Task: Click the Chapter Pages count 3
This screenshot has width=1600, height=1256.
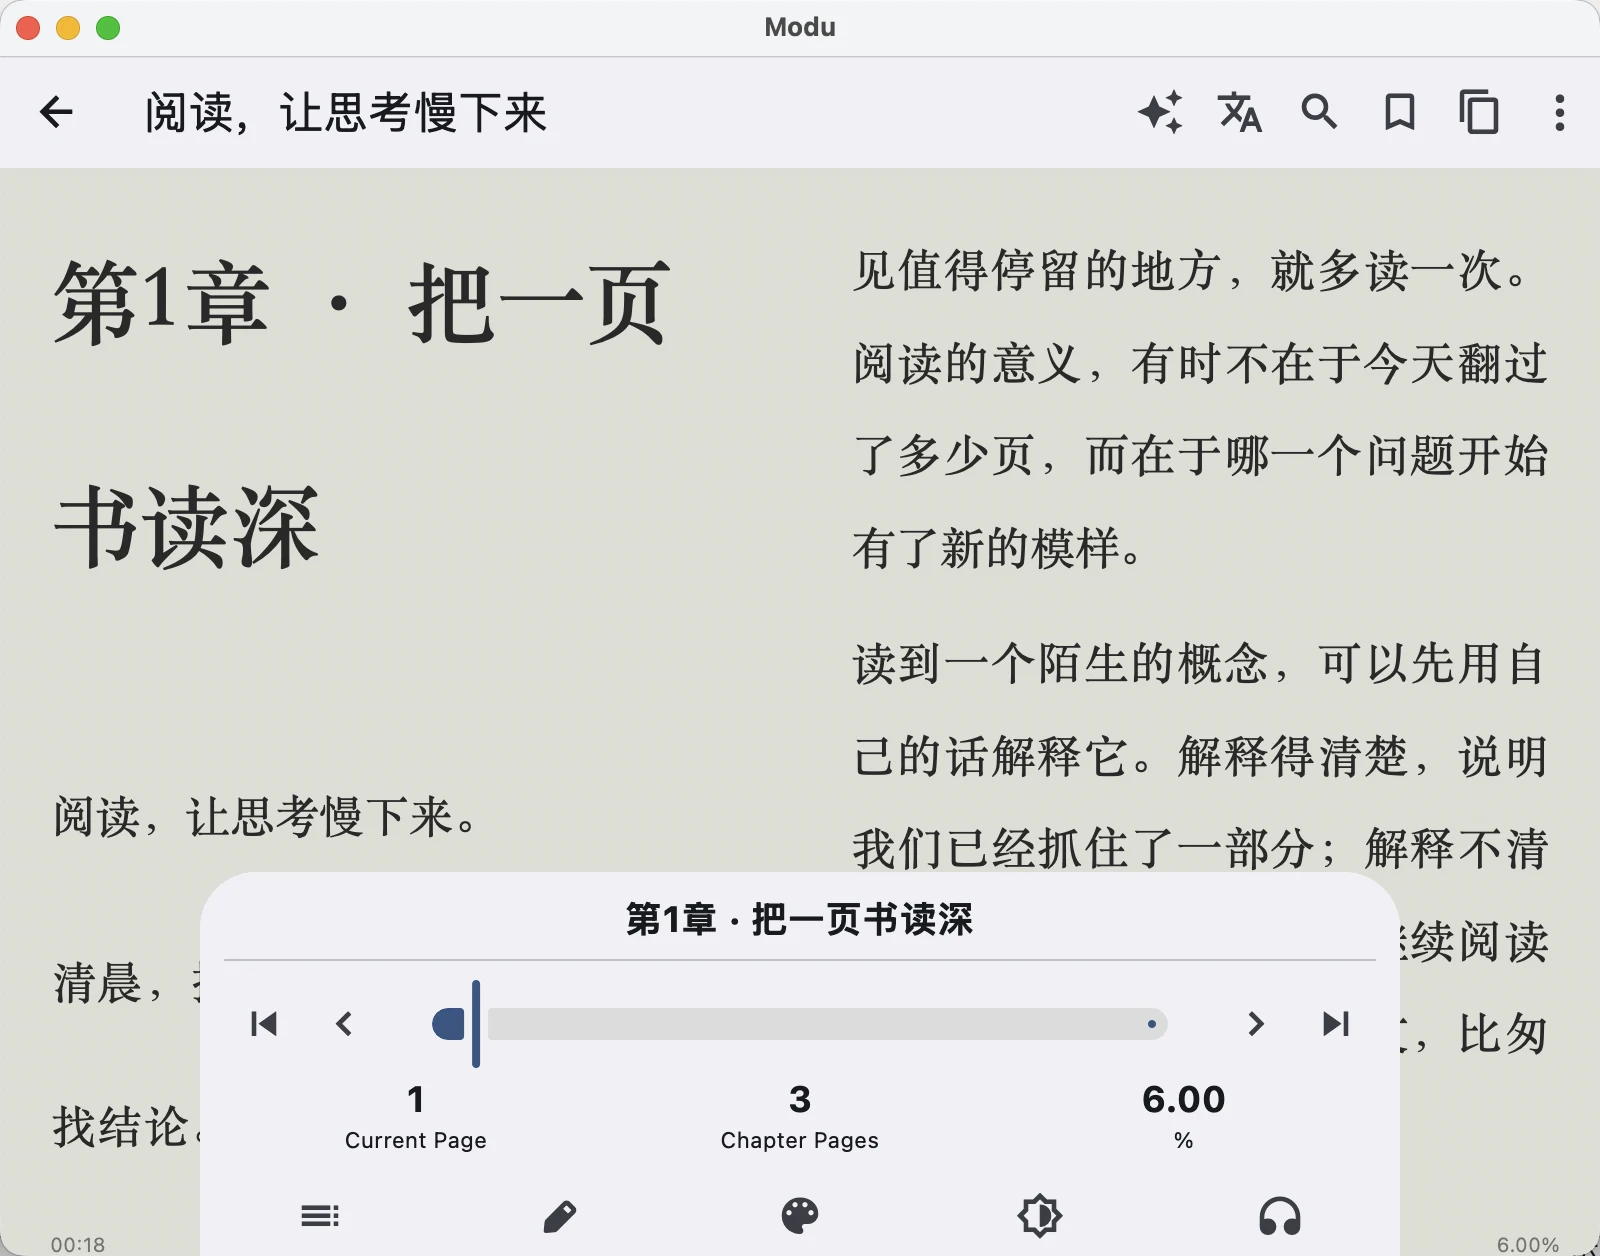Action: point(800,1100)
